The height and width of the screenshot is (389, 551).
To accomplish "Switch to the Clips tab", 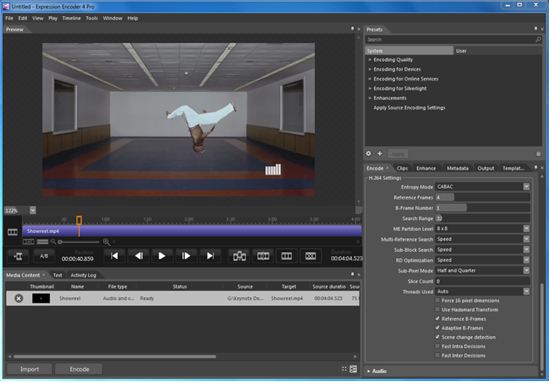I will (x=402, y=168).
